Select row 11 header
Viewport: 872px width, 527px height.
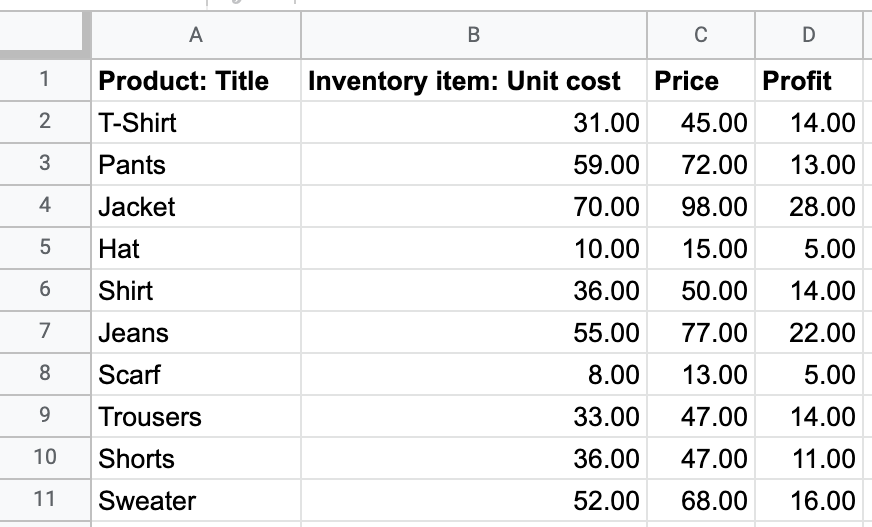point(45,500)
